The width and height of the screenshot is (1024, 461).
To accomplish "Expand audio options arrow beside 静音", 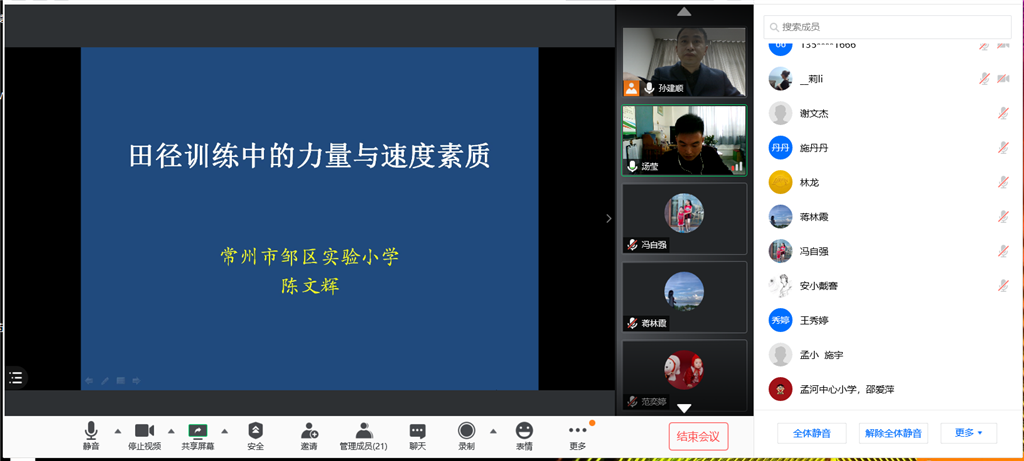I will pyautogui.click(x=118, y=432).
